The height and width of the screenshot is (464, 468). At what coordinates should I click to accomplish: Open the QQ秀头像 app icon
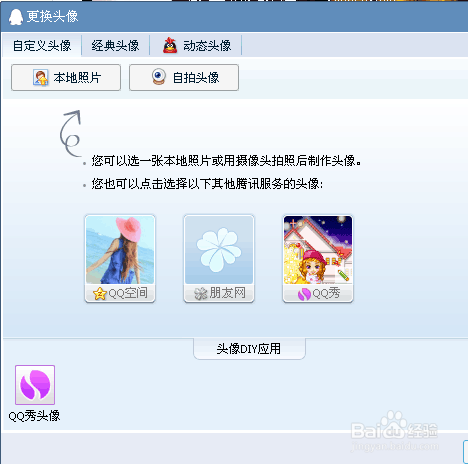point(35,385)
